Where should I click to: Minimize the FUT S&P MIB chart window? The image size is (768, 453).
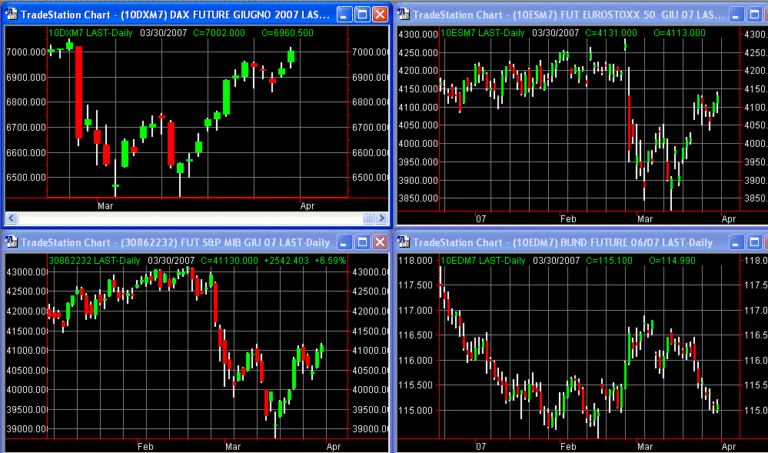tap(343, 242)
